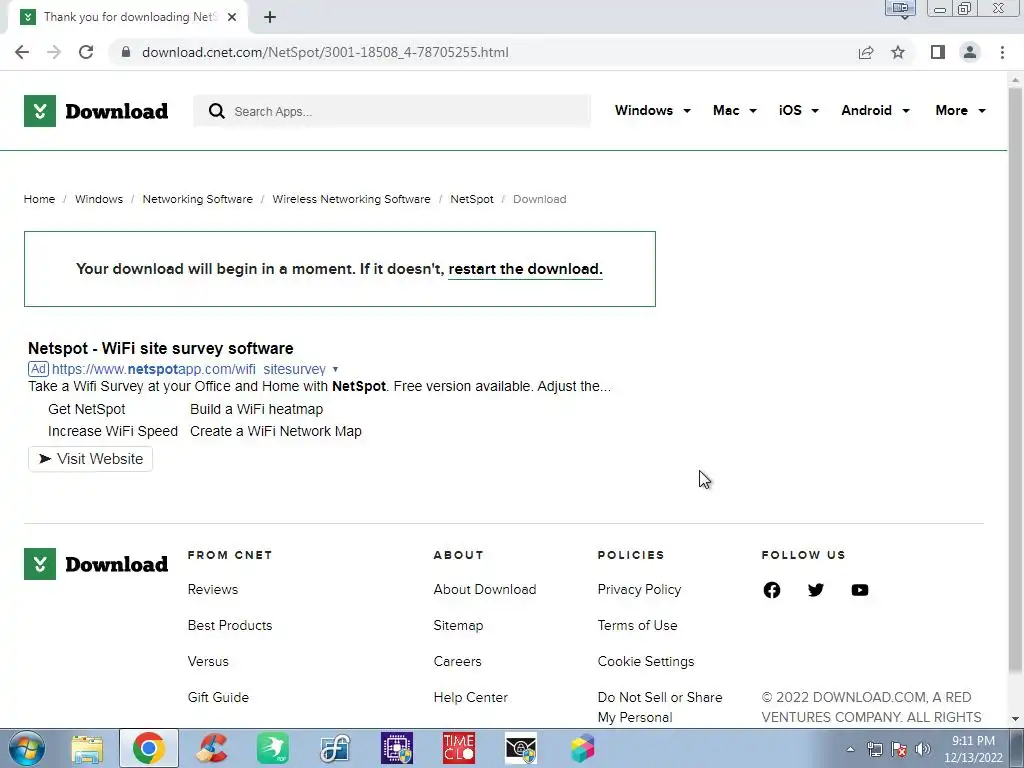Open the Windows Start button
The width and height of the screenshot is (1024, 768).
coord(26,748)
